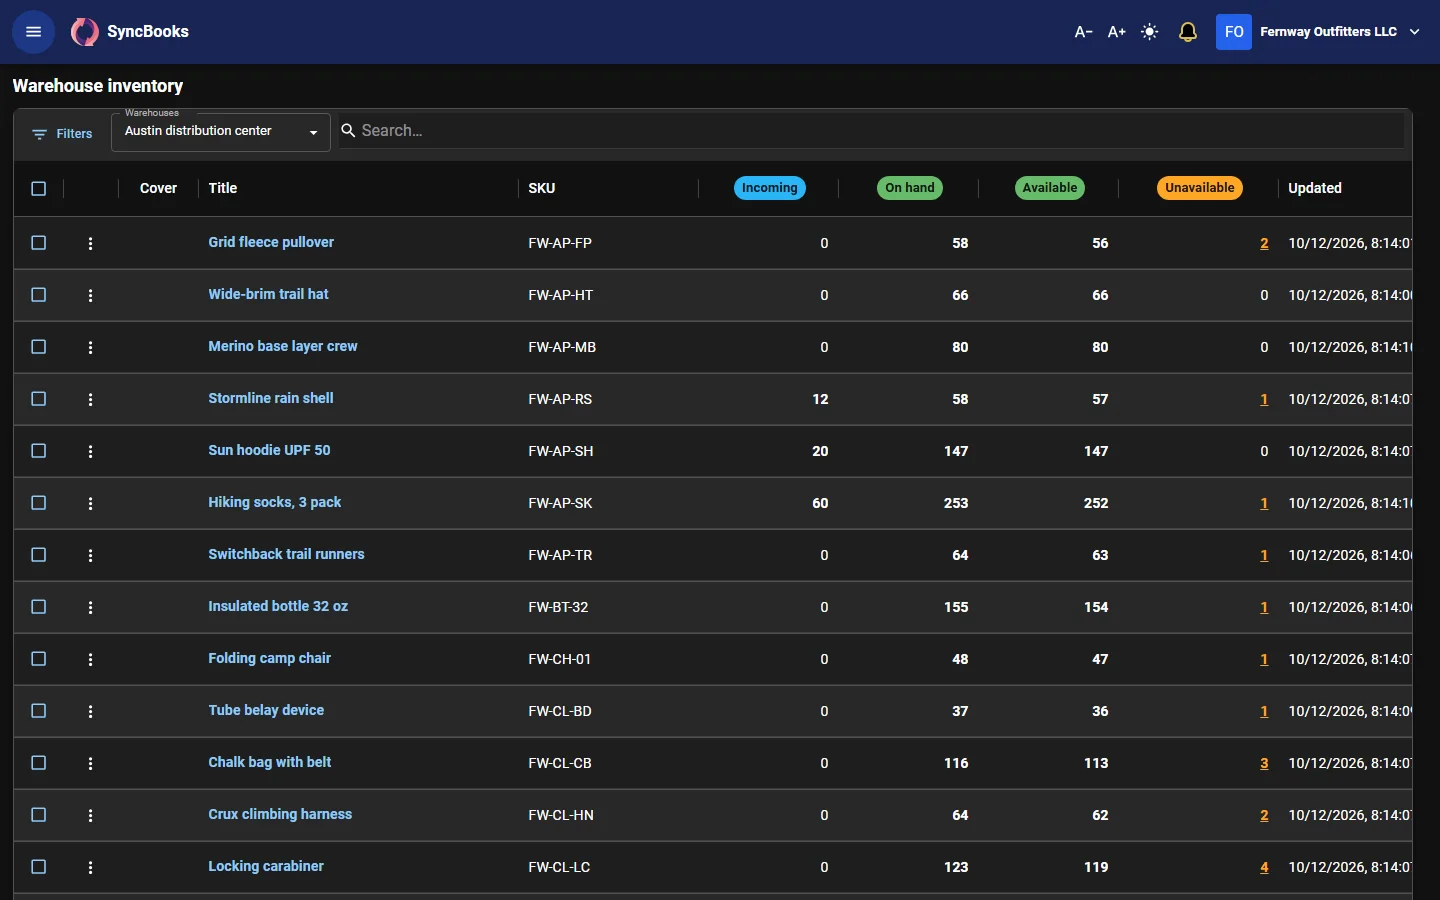Open the hamburger navigation menu

[33, 32]
